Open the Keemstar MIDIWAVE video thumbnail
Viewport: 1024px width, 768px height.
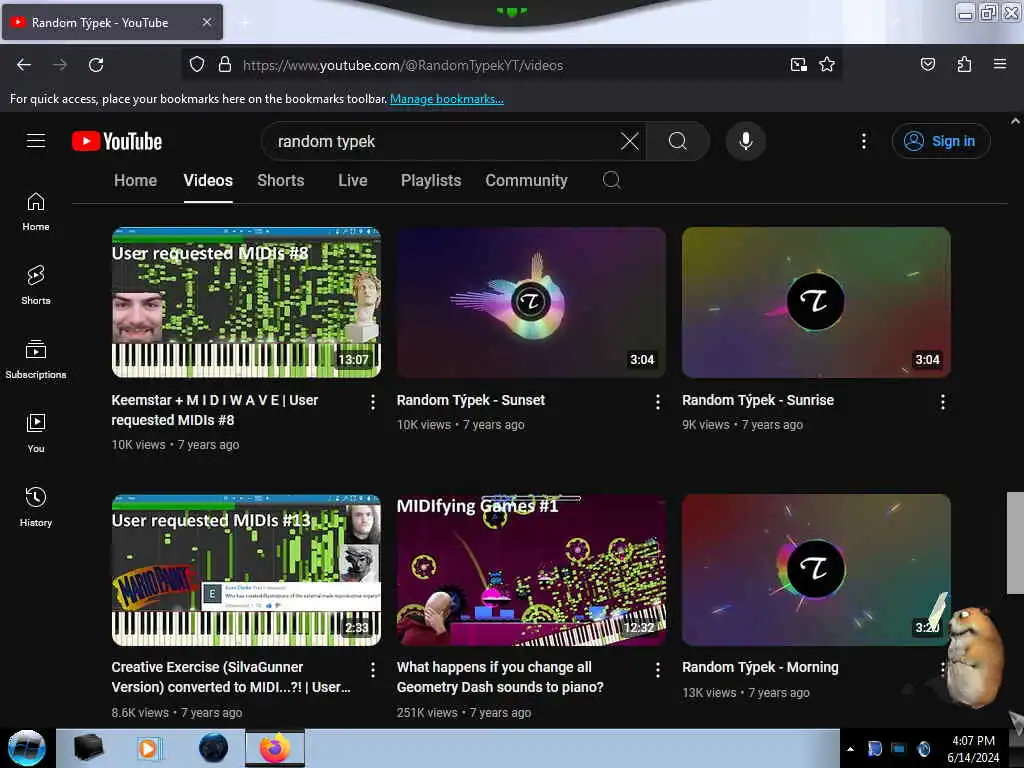[x=246, y=302]
